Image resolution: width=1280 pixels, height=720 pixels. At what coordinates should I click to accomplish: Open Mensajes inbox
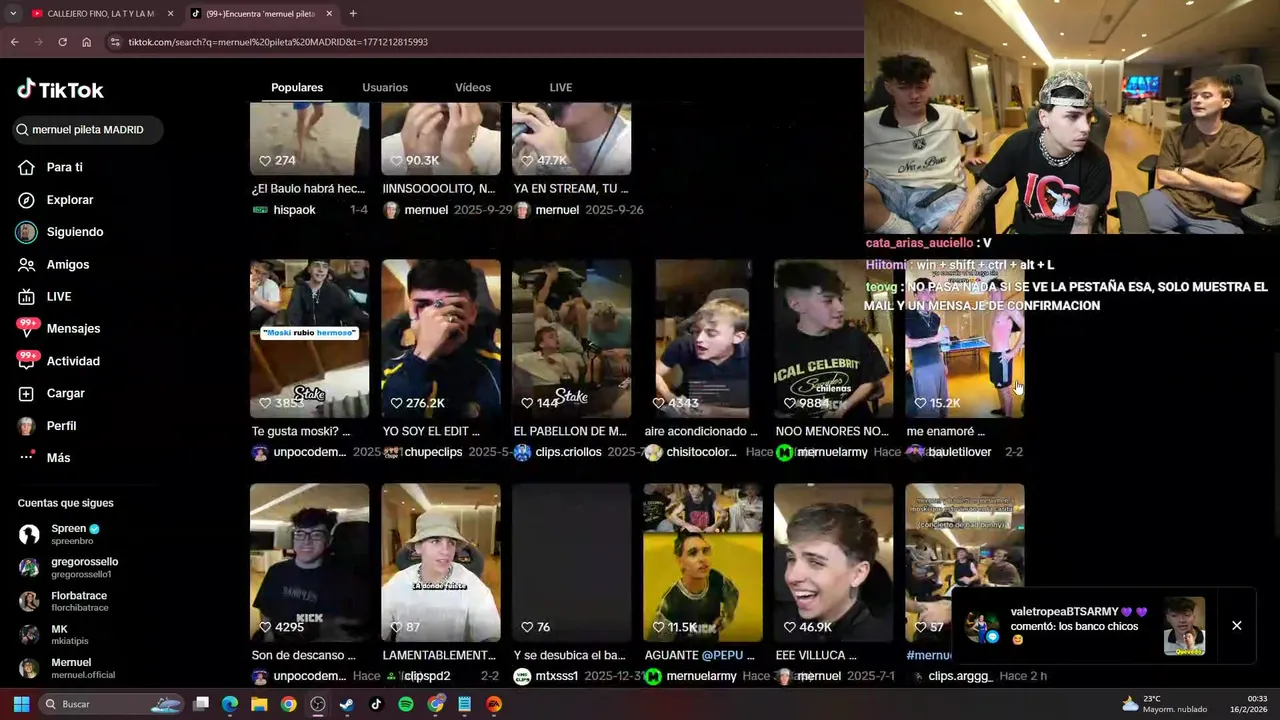pos(73,329)
